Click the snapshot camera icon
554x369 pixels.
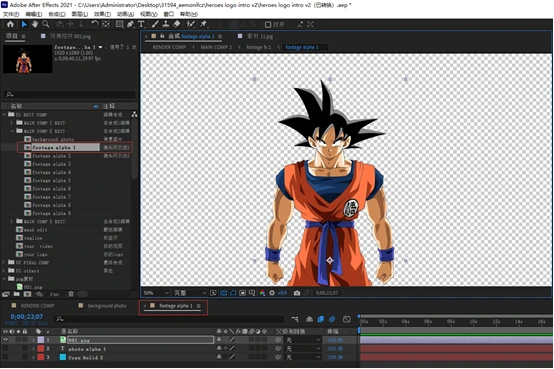click(297, 293)
